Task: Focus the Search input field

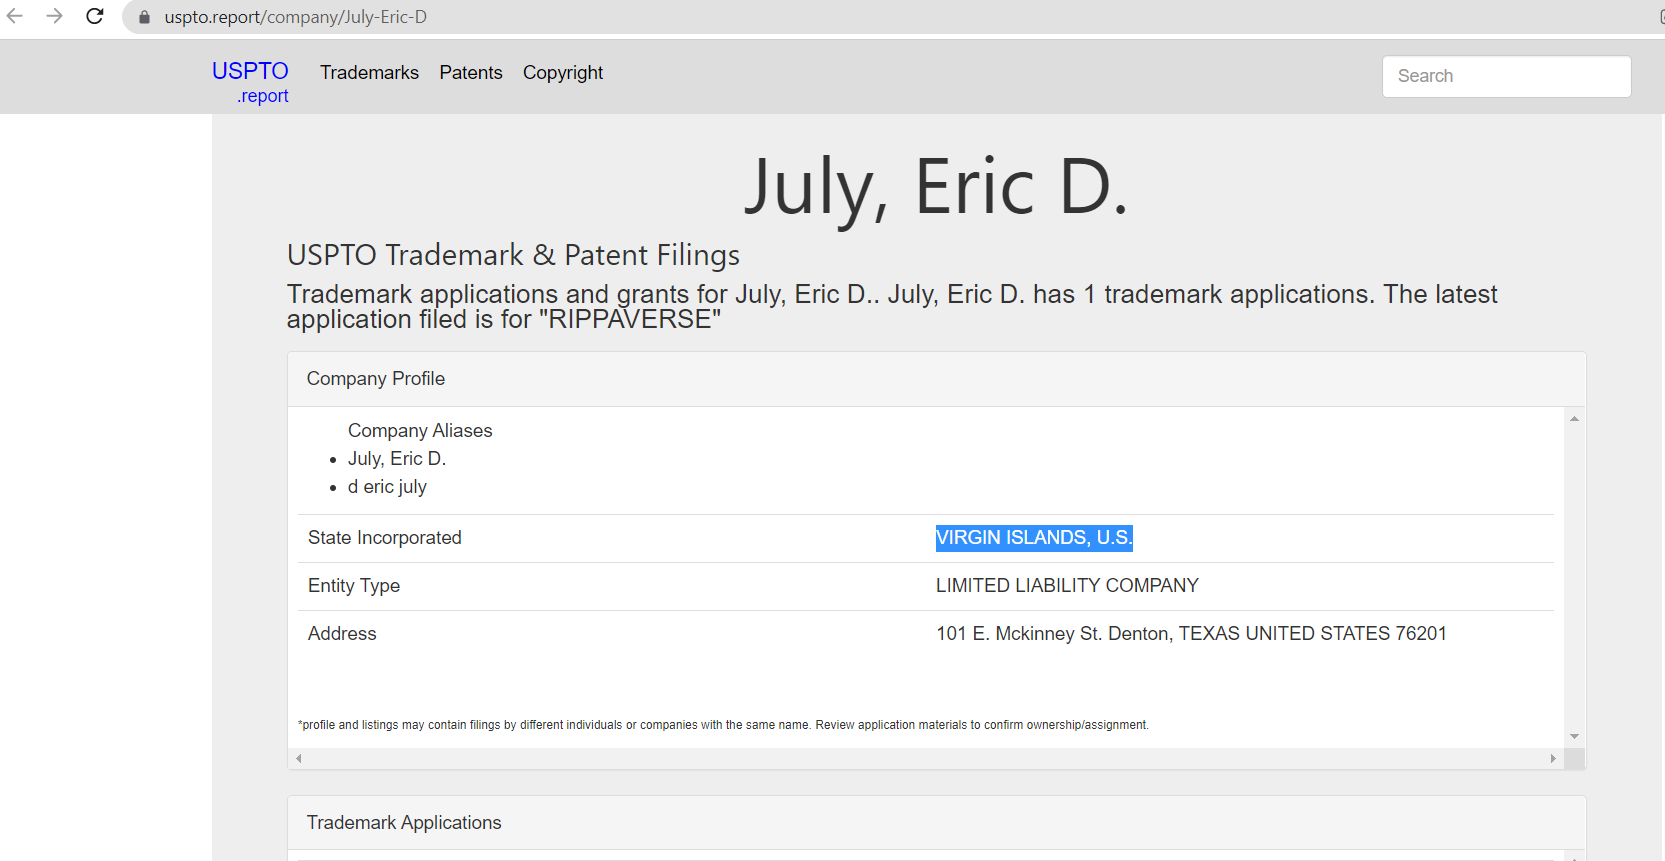Action: tap(1506, 76)
